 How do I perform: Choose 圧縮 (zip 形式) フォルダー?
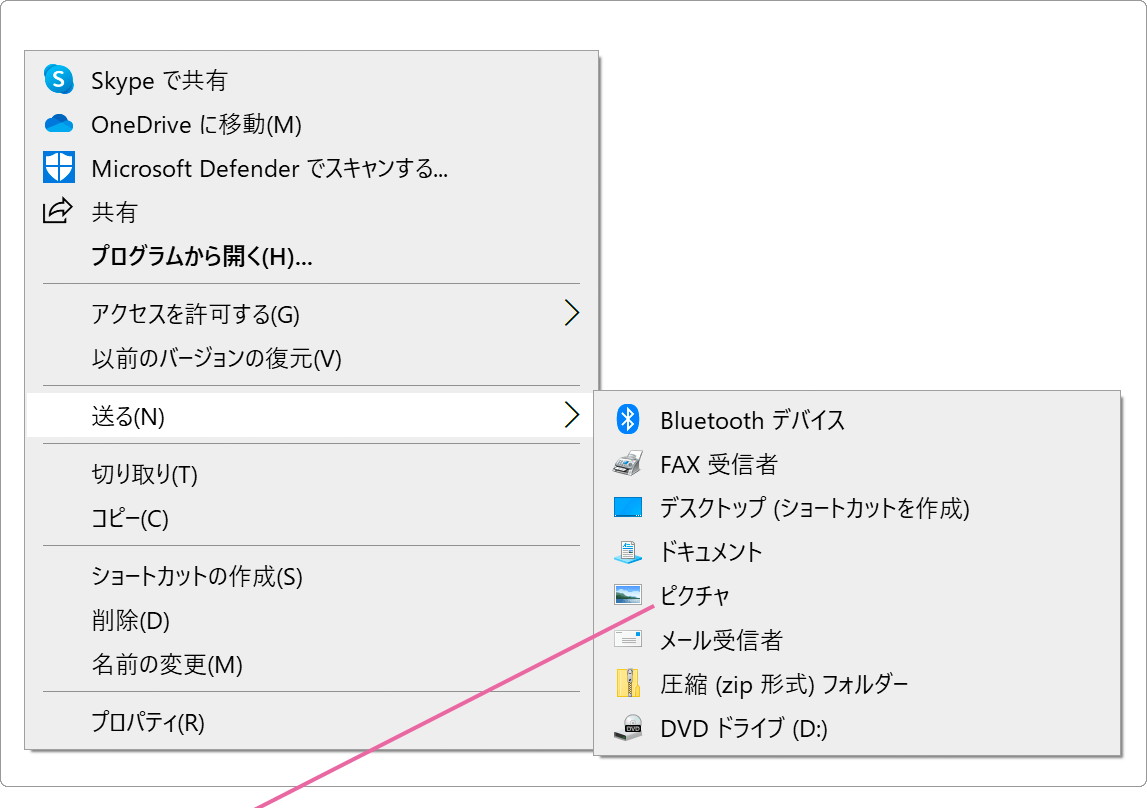click(x=857, y=684)
